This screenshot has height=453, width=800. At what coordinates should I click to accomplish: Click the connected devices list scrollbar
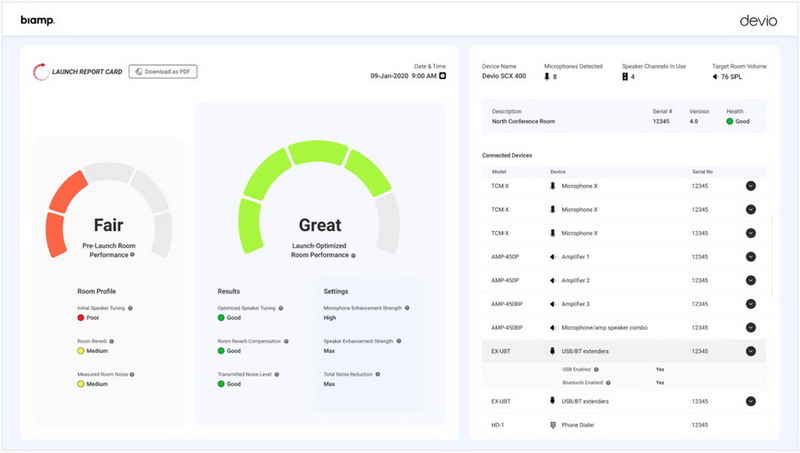click(772, 257)
